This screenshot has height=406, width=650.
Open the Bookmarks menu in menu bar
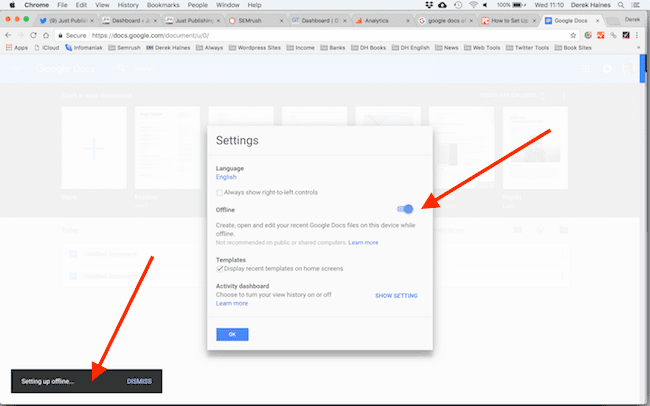pyautogui.click(x=163, y=5)
